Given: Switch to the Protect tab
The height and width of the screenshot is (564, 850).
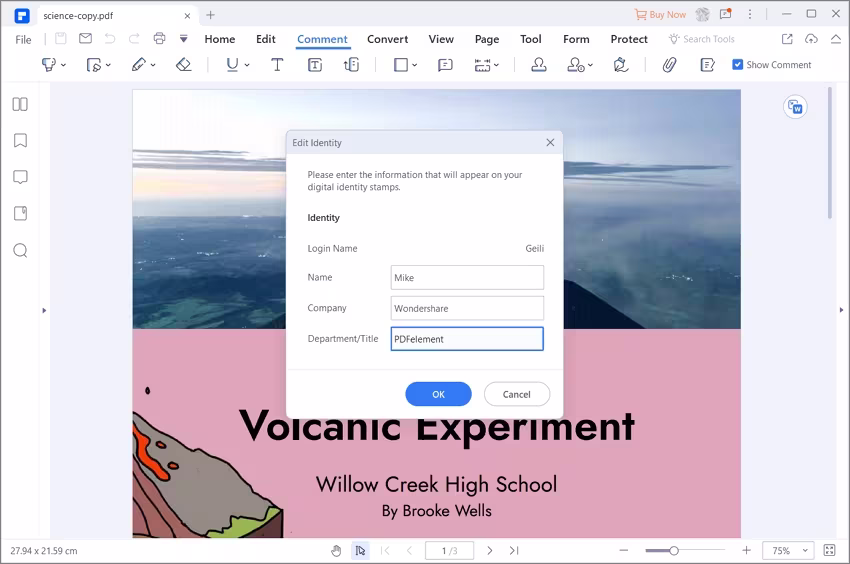Looking at the screenshot, I should click(x=629, y=39).
